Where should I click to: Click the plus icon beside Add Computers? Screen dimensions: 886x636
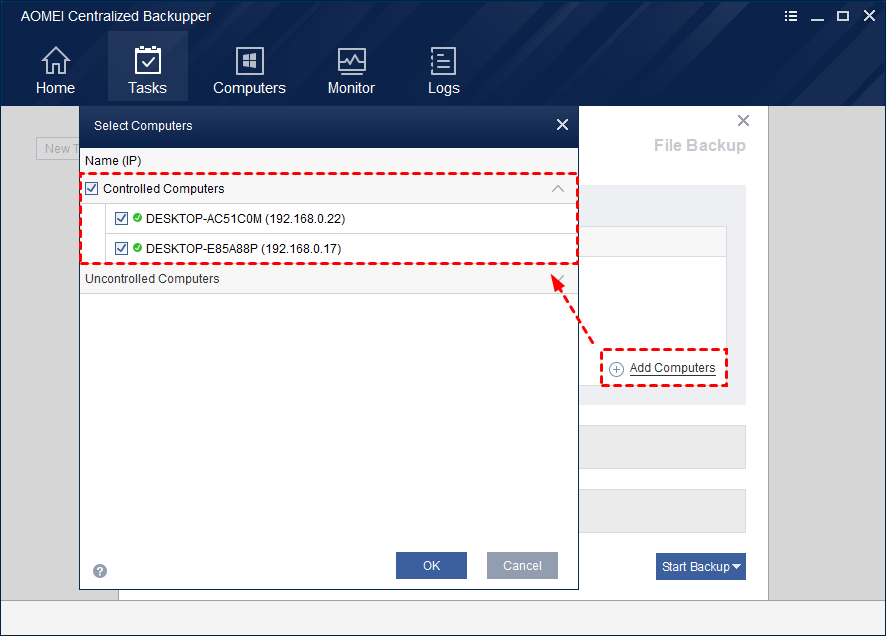pyautogui.click(x=616, y=369)
